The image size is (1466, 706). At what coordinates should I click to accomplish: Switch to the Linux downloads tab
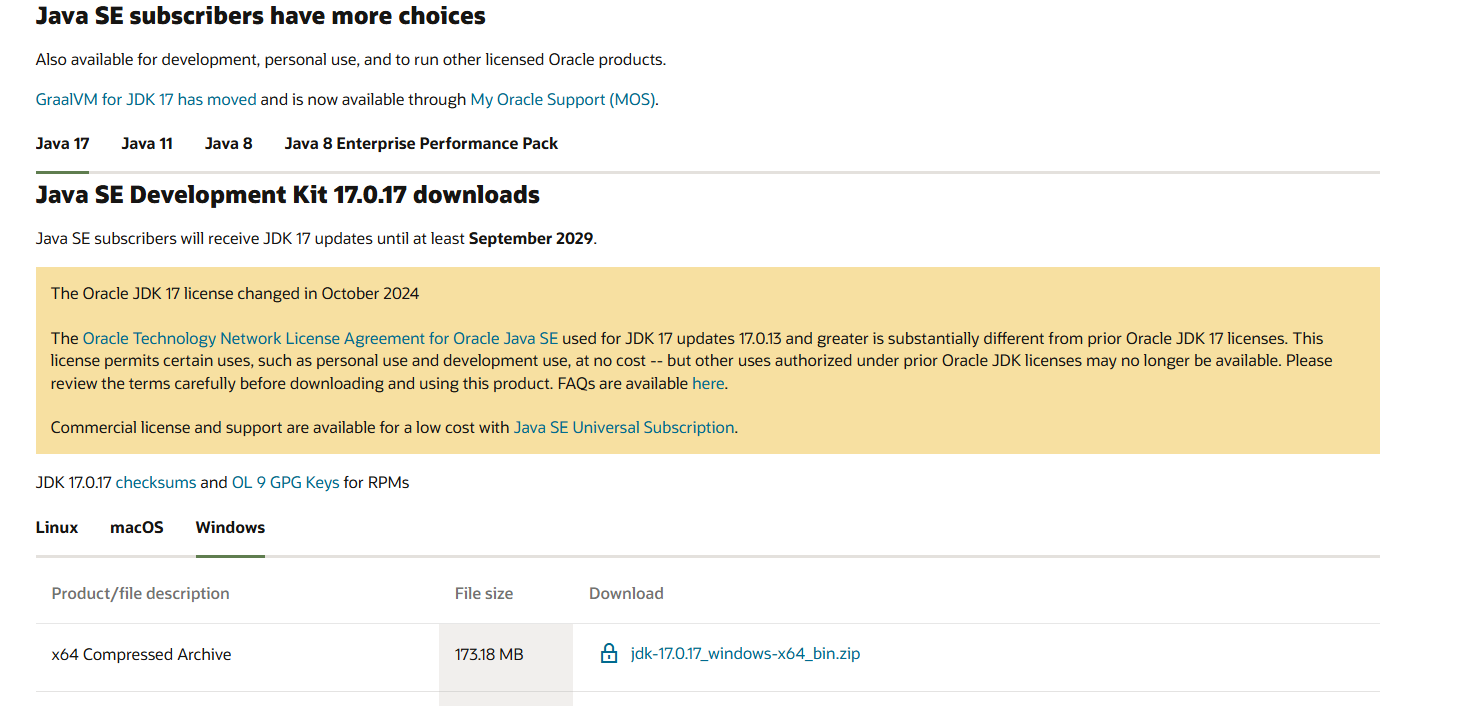[57, 527]
